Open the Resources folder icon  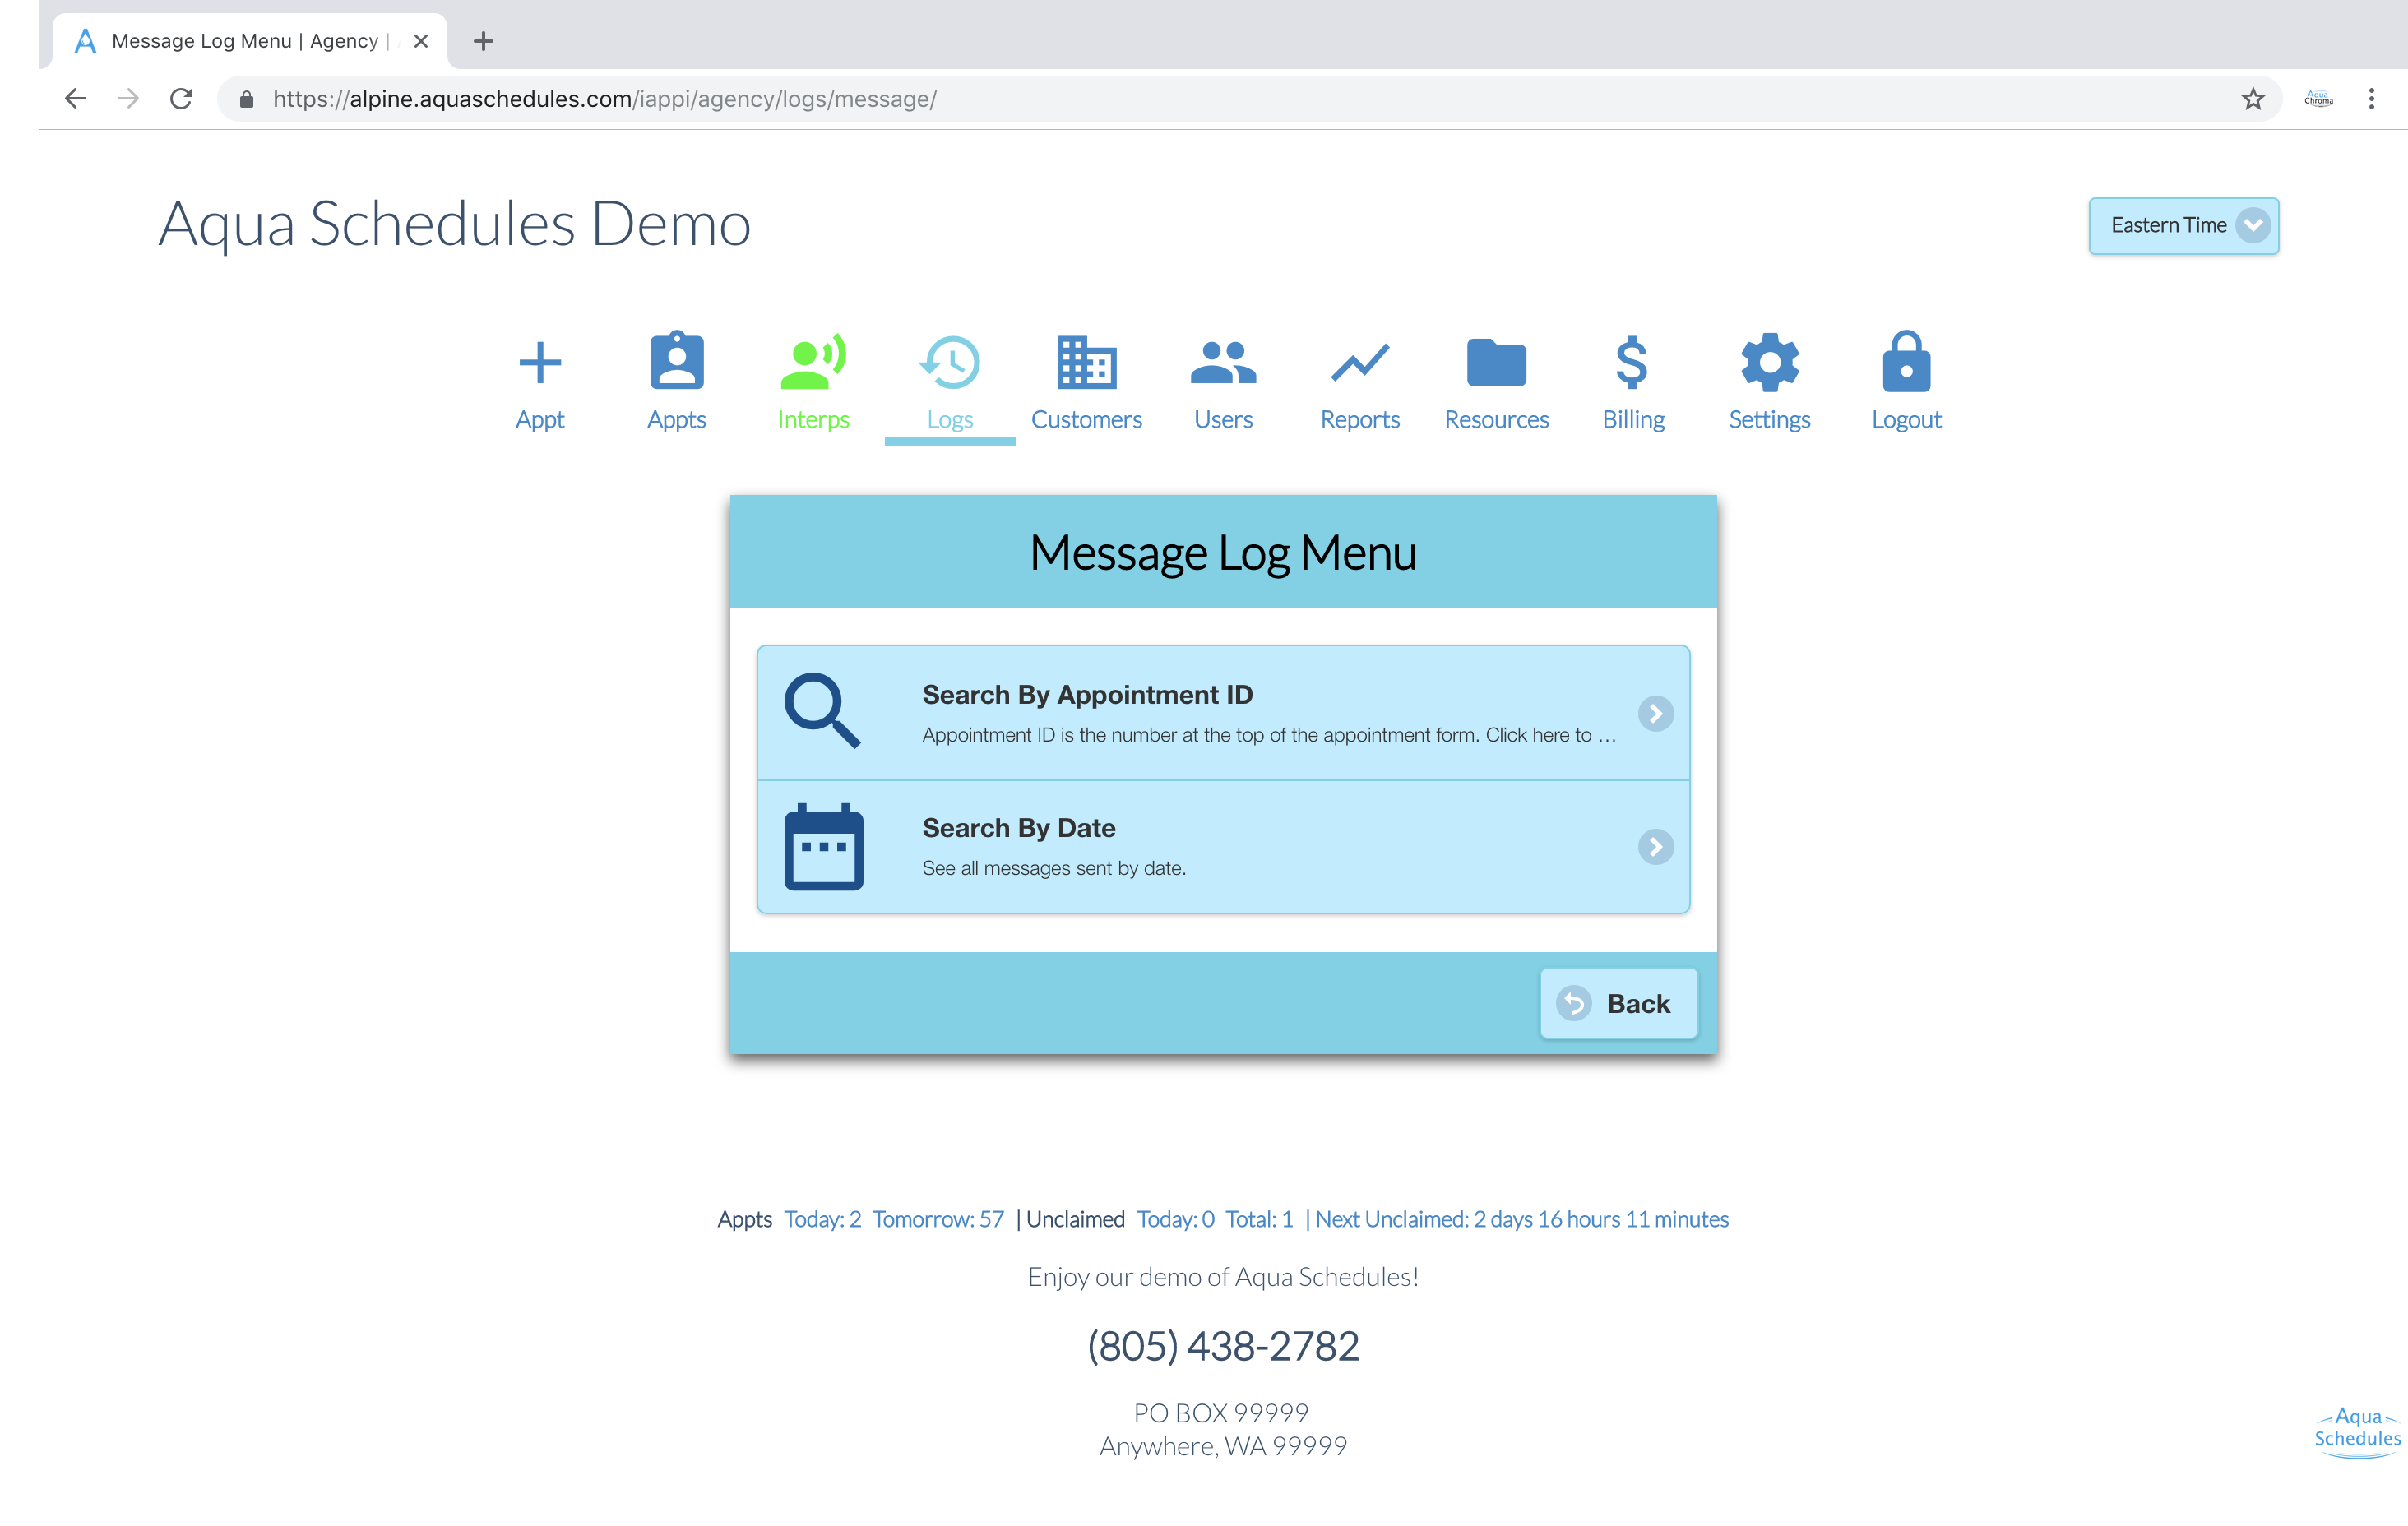coord(1496,363)
